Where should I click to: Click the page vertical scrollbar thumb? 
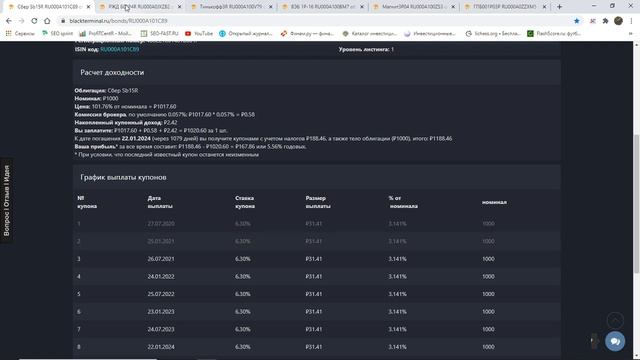pos(636,204)
